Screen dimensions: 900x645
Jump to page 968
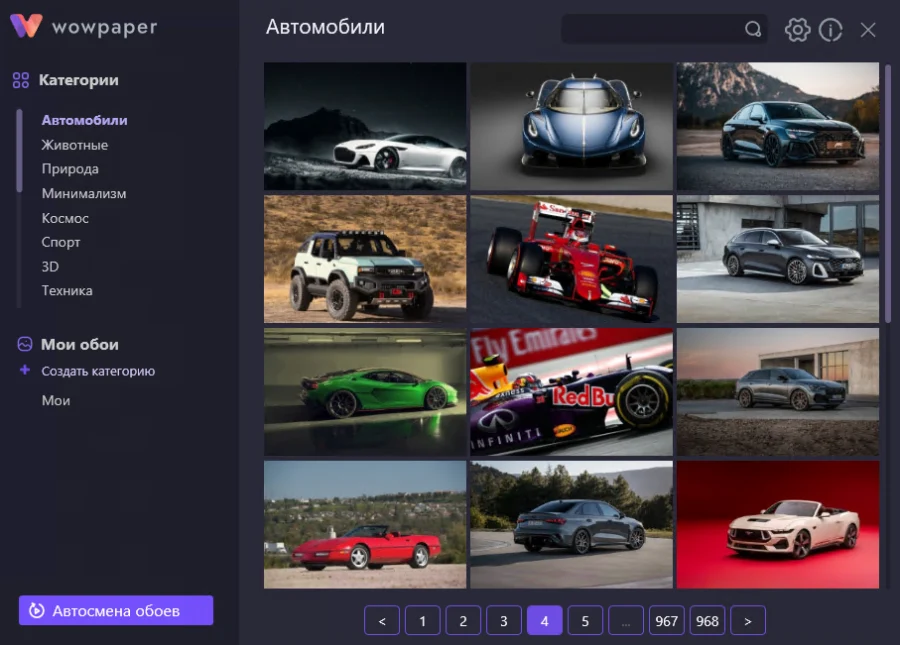707,621
